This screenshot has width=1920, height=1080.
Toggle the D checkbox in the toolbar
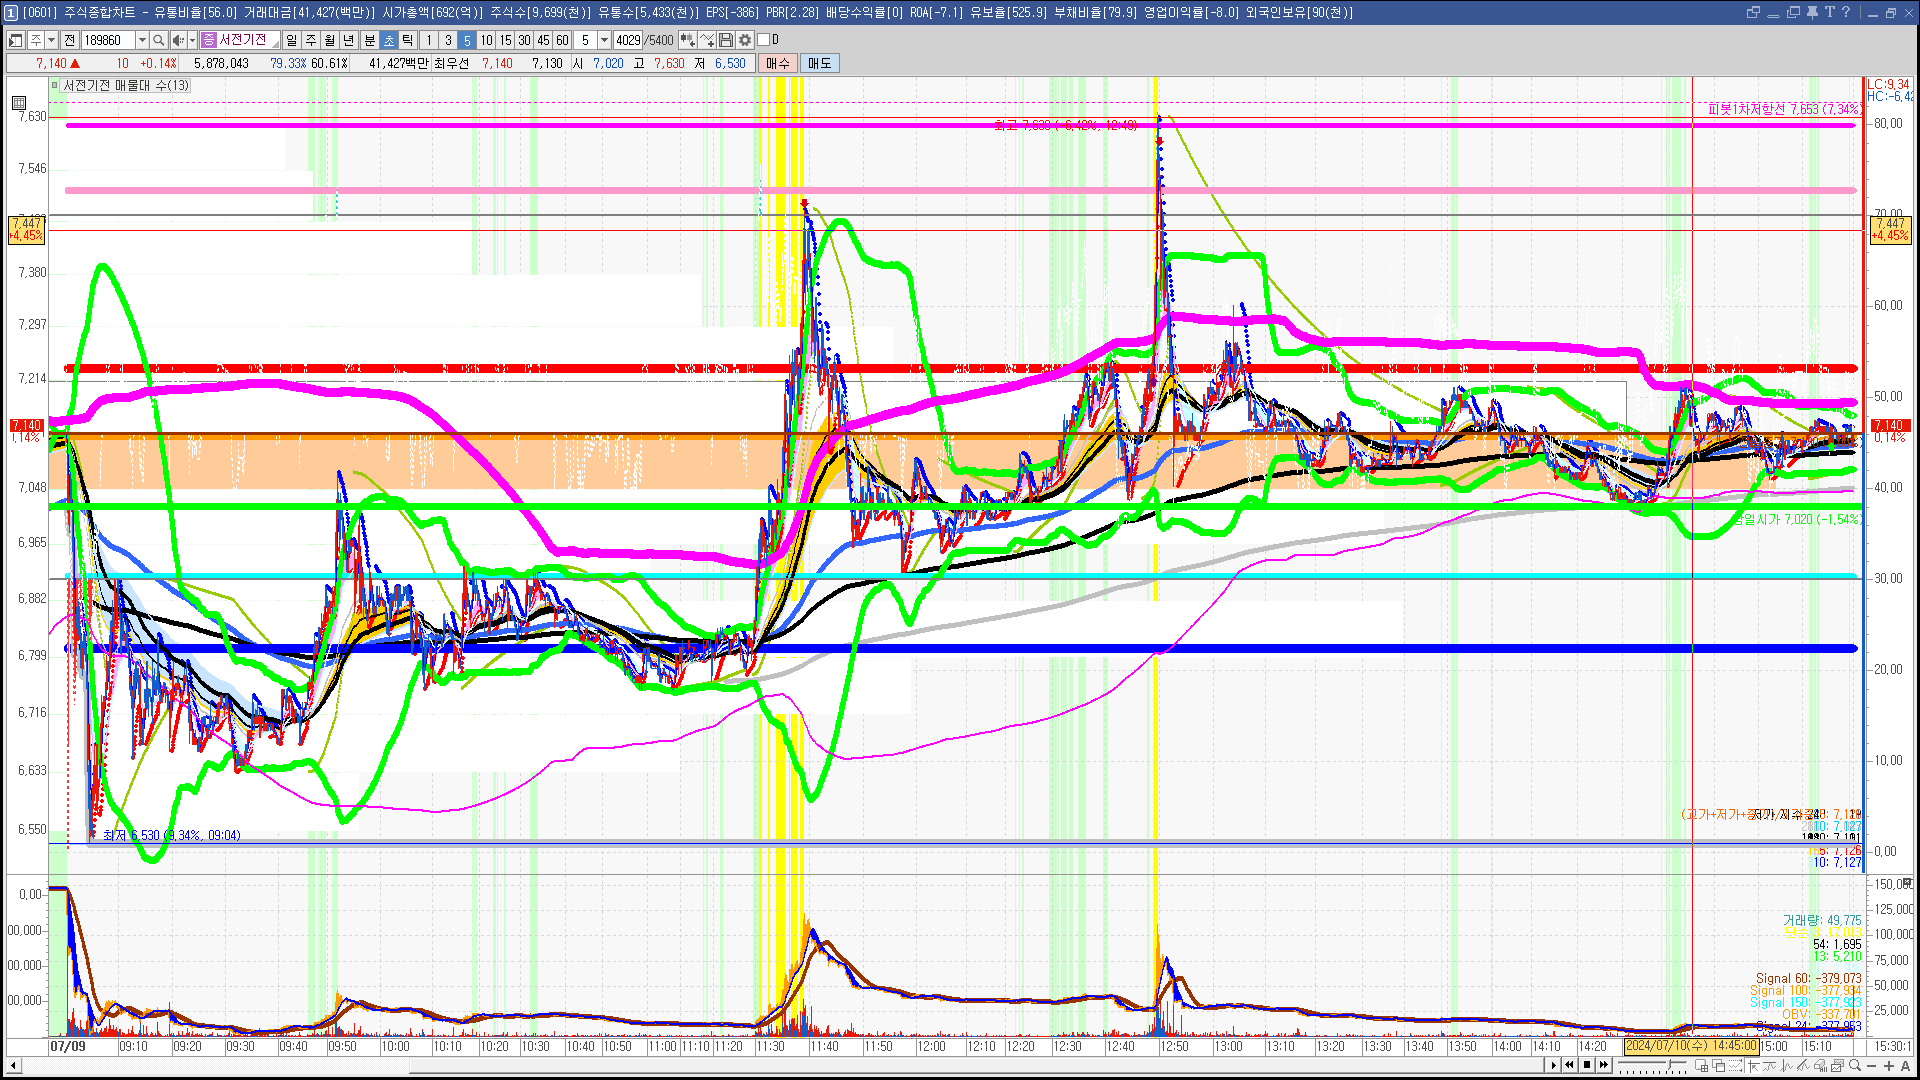(763, 40)
